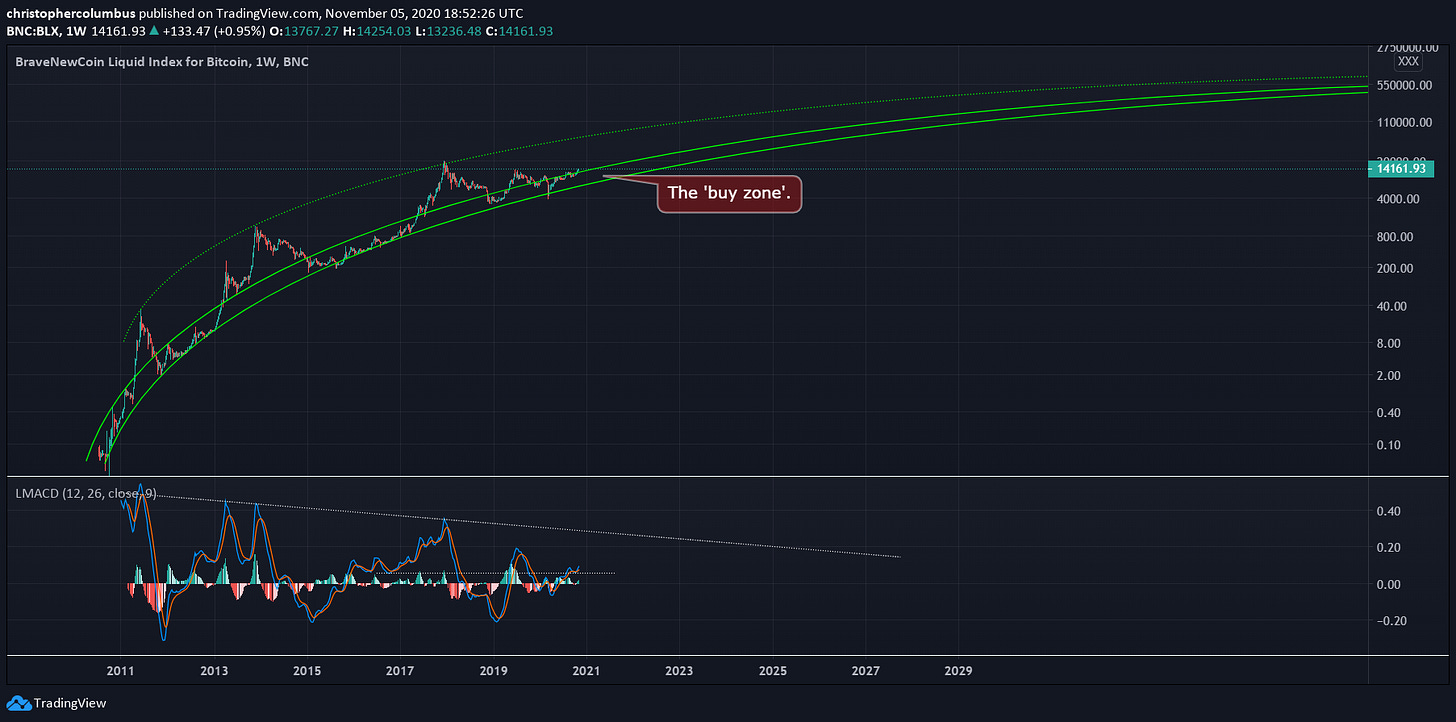1456x722 pixels.
Task: Open the chart title BraveNewCoin Liquid Index
Action: [x=160, y=61]
